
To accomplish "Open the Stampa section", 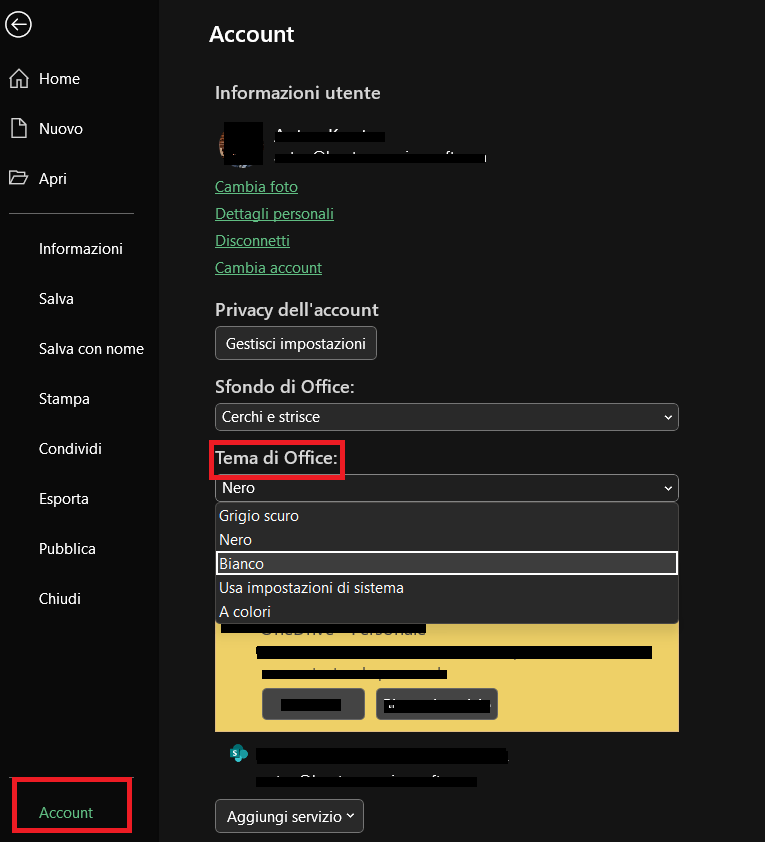I will click(64, 399).
